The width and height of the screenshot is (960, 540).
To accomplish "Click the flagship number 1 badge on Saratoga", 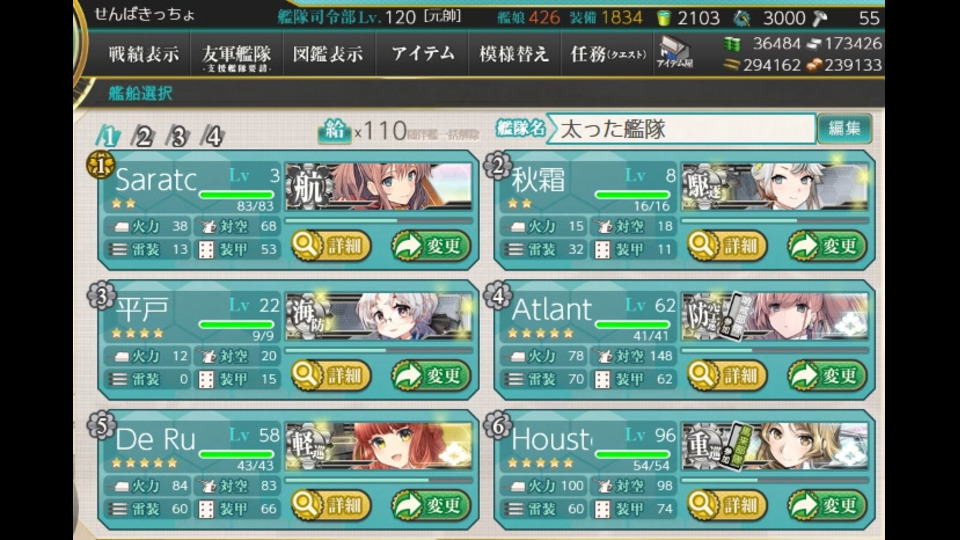I will point(100,164).
